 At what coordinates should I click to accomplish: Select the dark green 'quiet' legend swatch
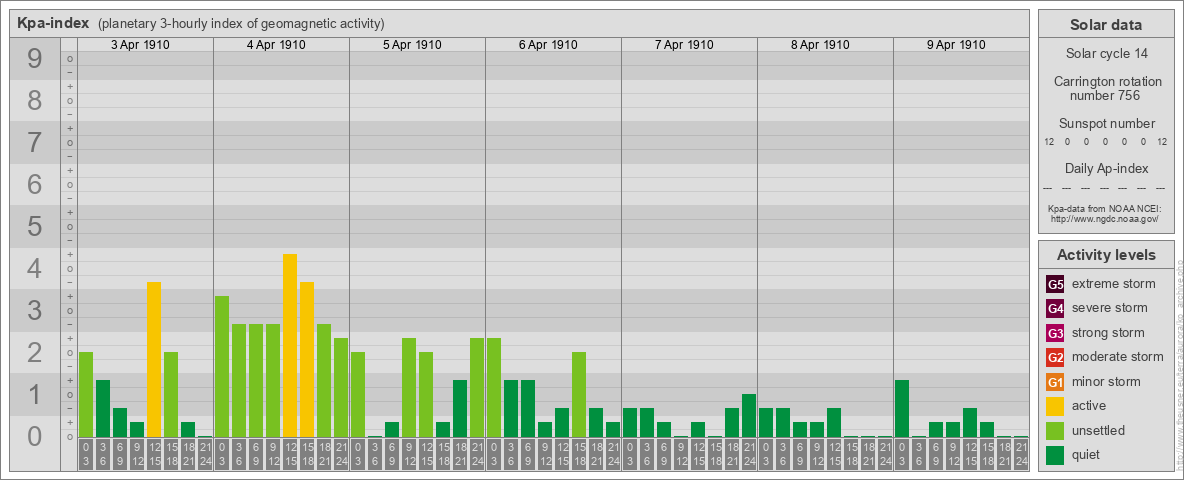click(1055, 454)
